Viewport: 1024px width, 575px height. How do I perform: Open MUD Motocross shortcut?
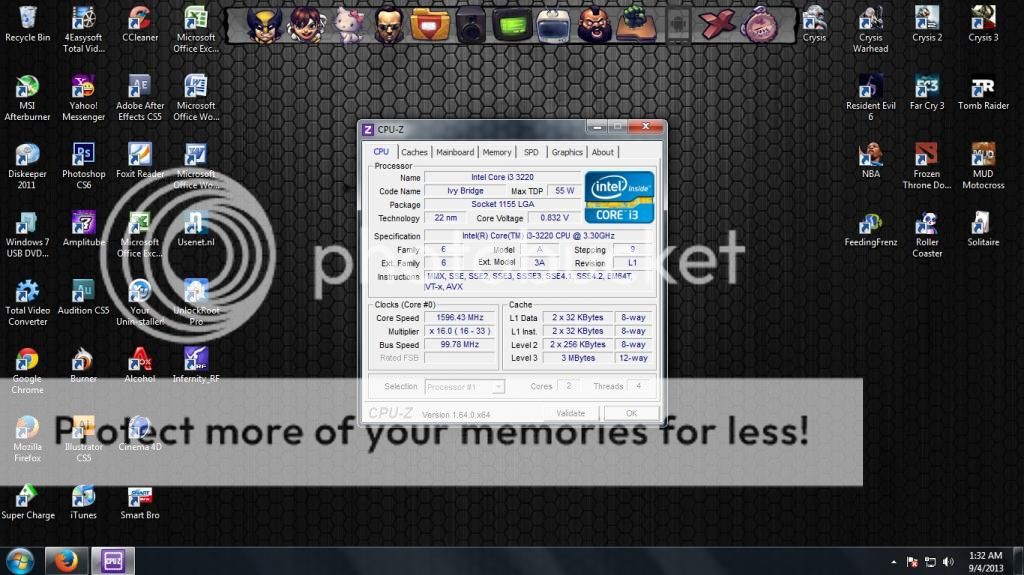pyautogui.click(x=983, y=166)
